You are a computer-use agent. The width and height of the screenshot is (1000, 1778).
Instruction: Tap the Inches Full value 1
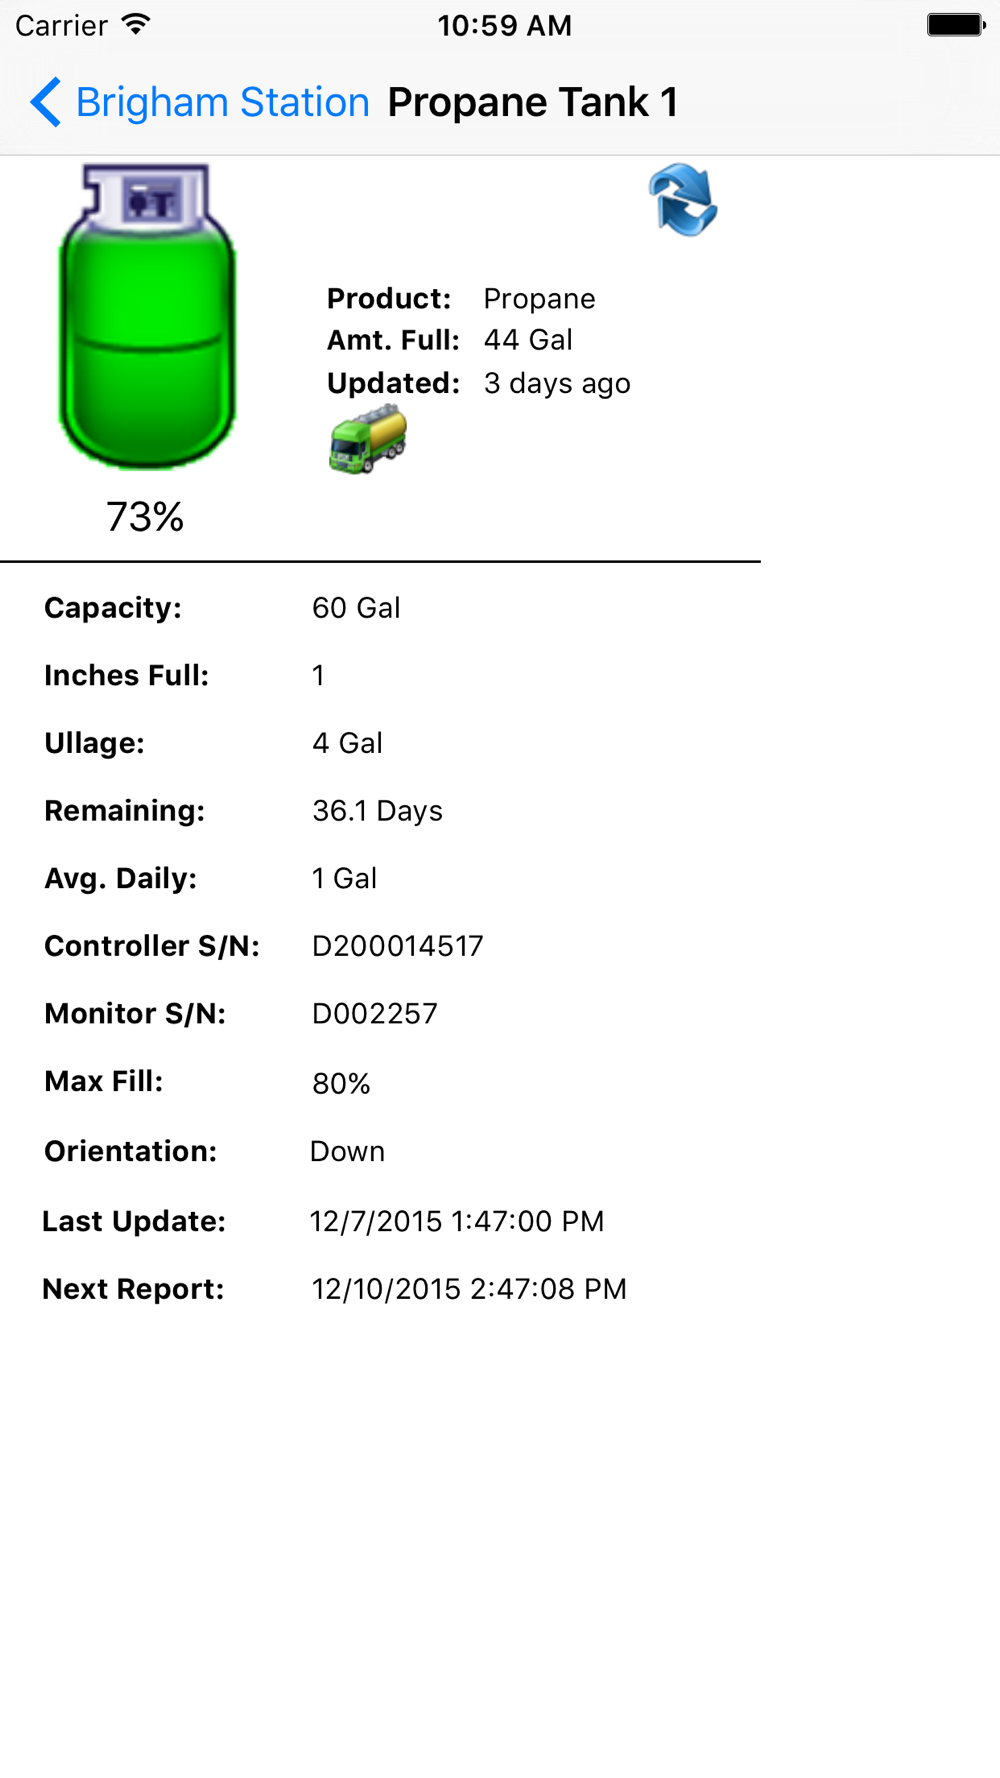click(x=318, y=676)
